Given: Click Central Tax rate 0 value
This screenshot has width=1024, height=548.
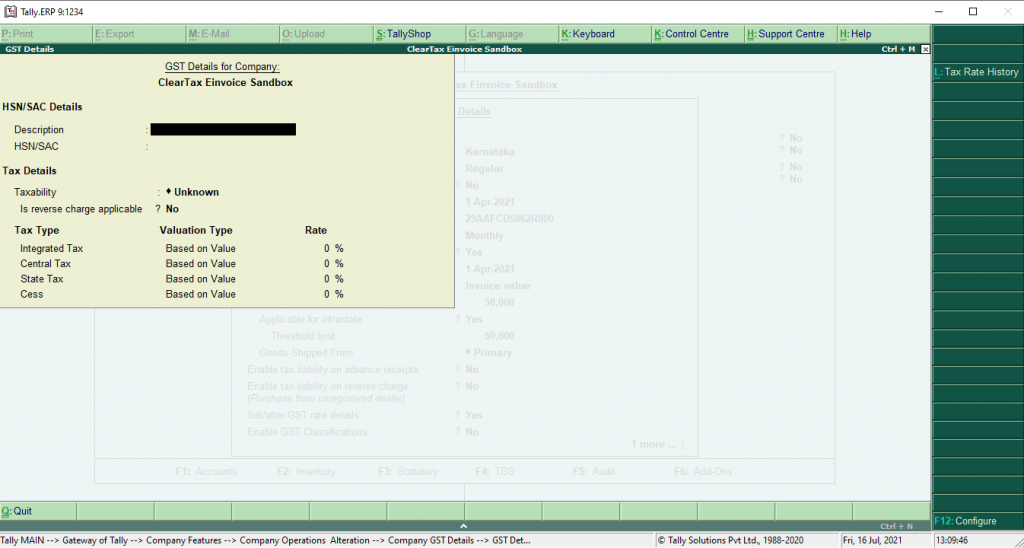Looking at the screenshot, I should [x=327, y=263].
